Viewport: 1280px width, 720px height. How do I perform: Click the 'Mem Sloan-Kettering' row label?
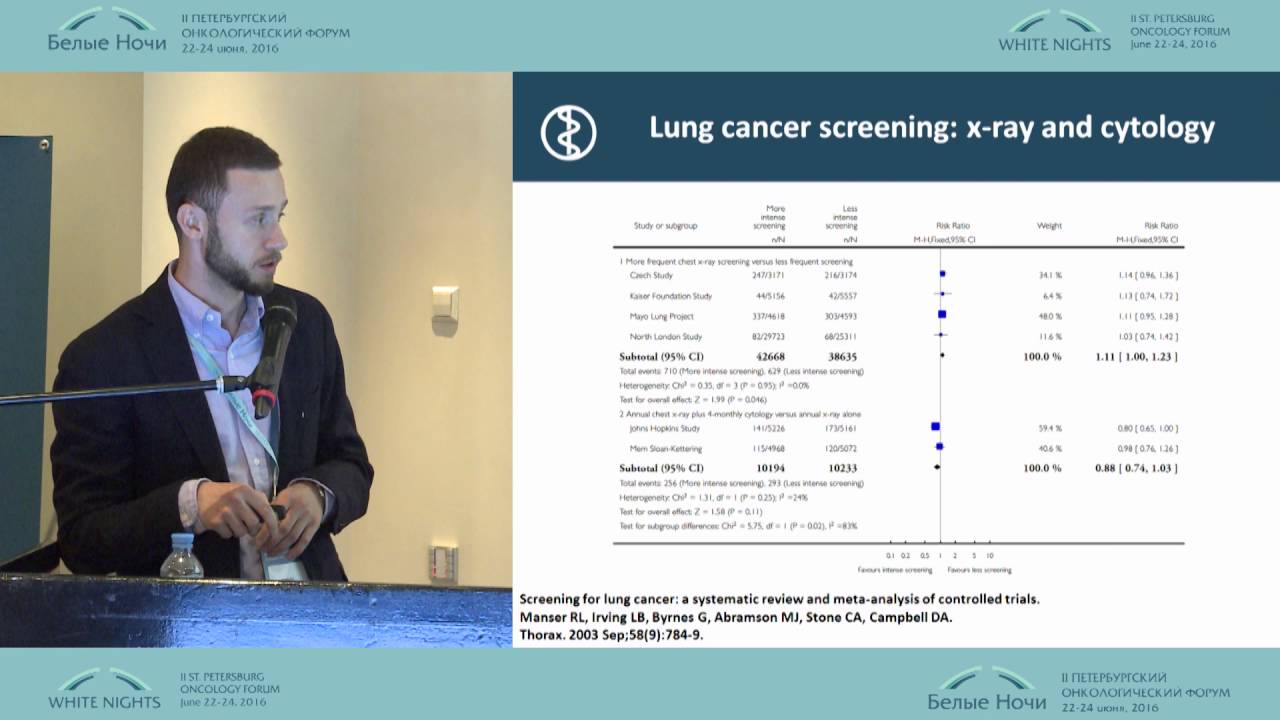click(x=665, y=449)
